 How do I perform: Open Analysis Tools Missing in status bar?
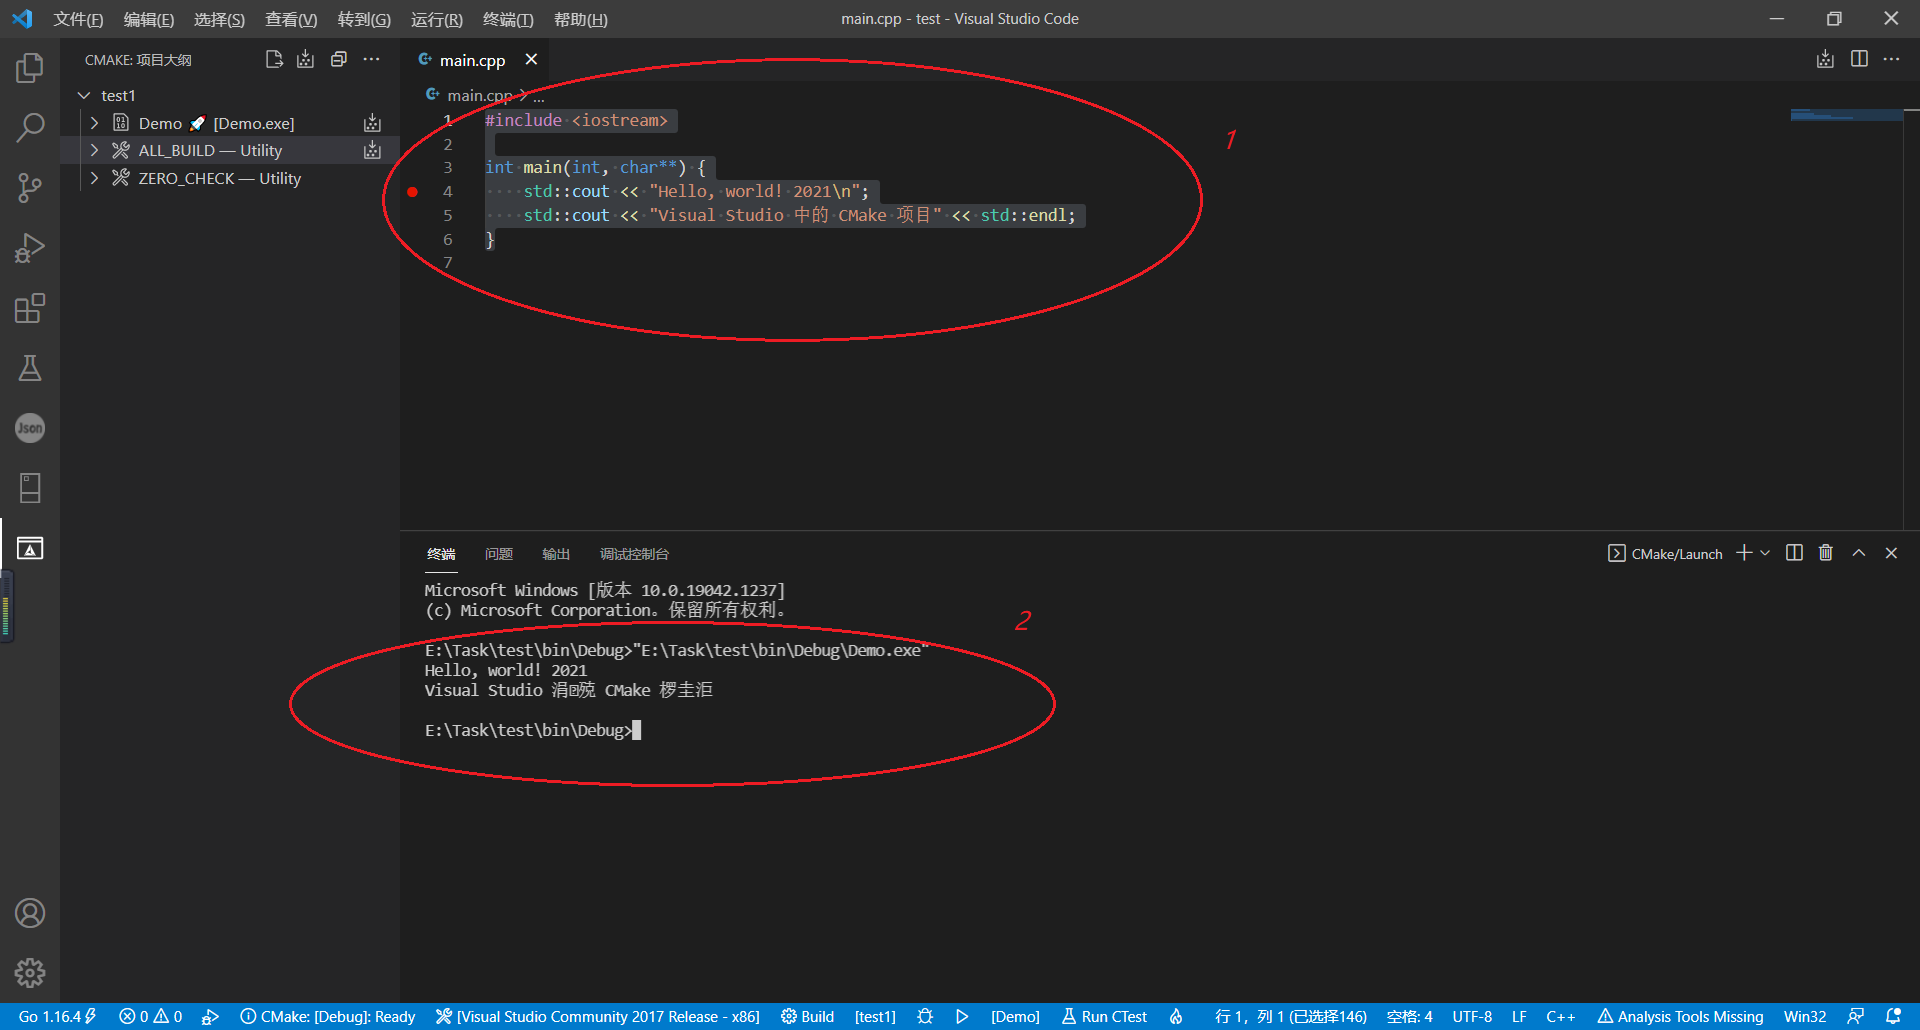1680,1016
